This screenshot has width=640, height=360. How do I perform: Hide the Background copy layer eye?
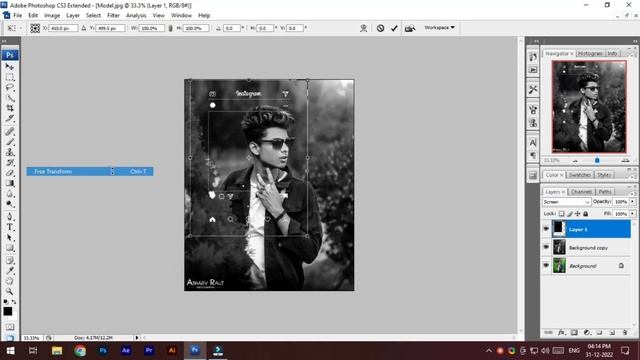(x=546, y=247)
